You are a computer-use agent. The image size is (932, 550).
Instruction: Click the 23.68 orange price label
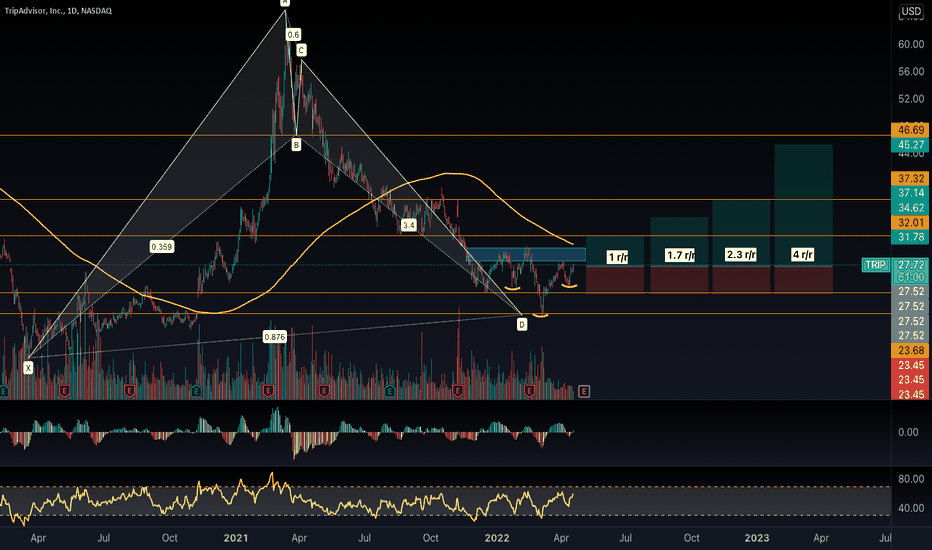(x=911, y=351)
